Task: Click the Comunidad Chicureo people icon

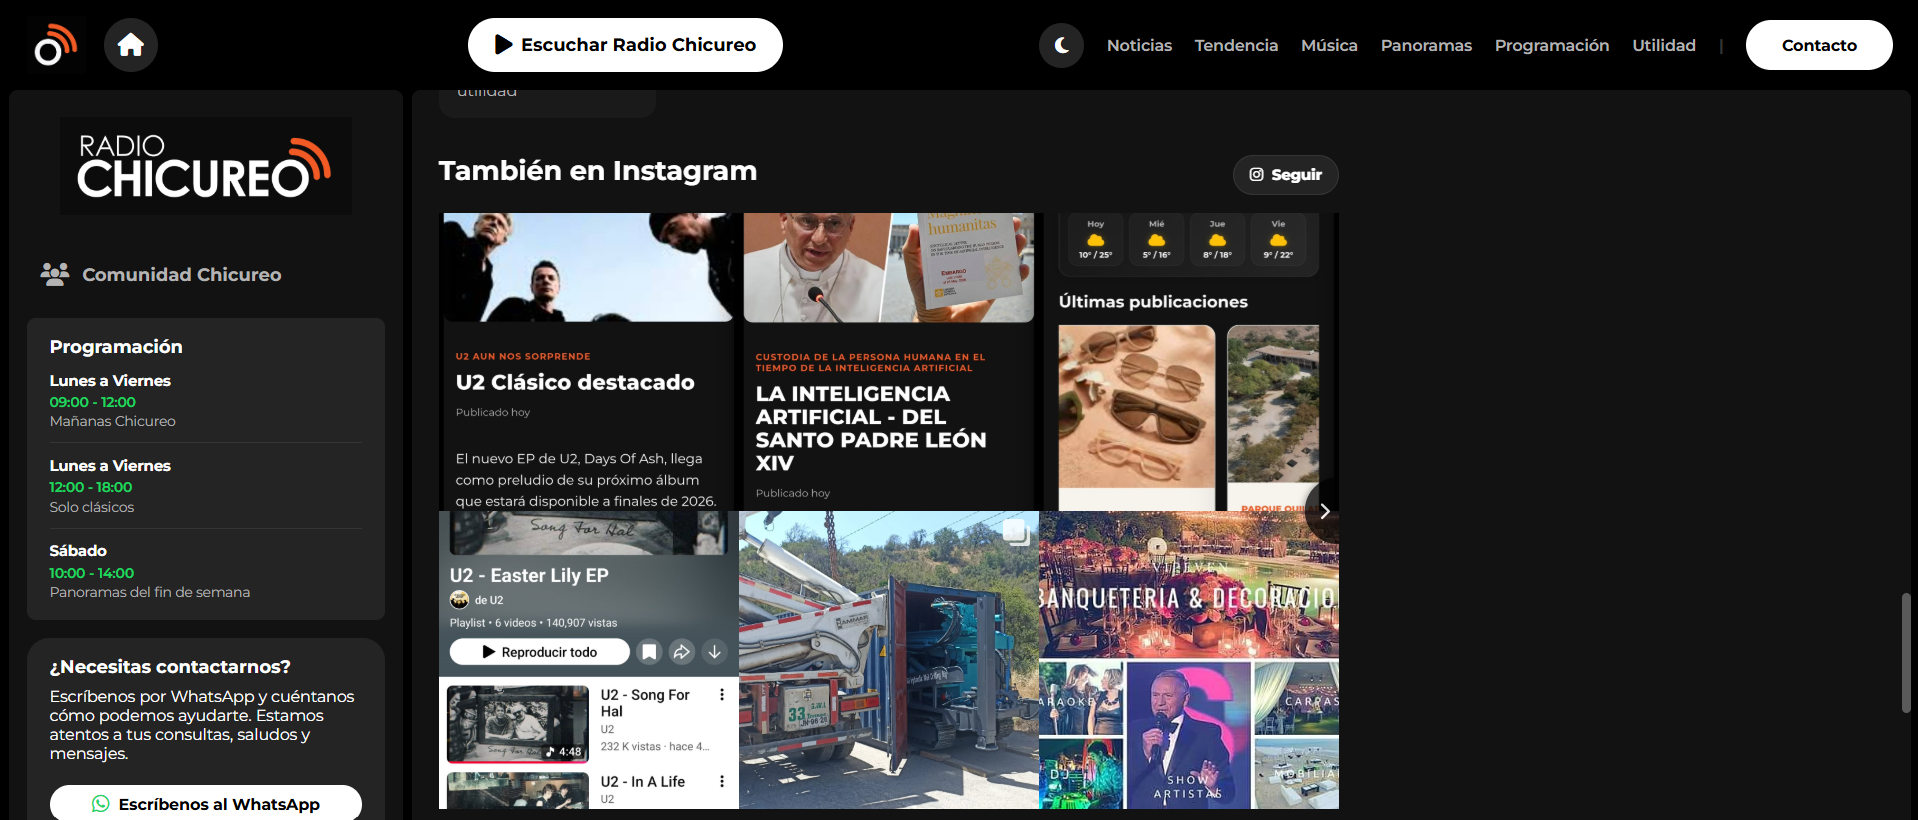Action: click(55, 274)
